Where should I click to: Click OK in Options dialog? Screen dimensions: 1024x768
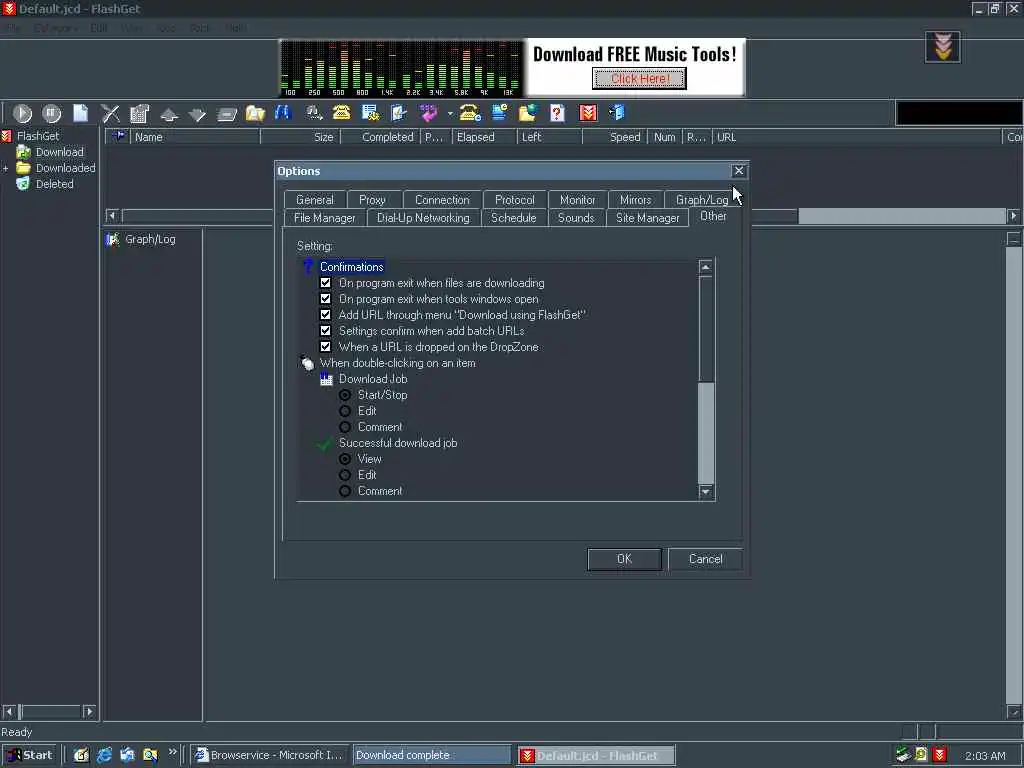coord(624,559)
